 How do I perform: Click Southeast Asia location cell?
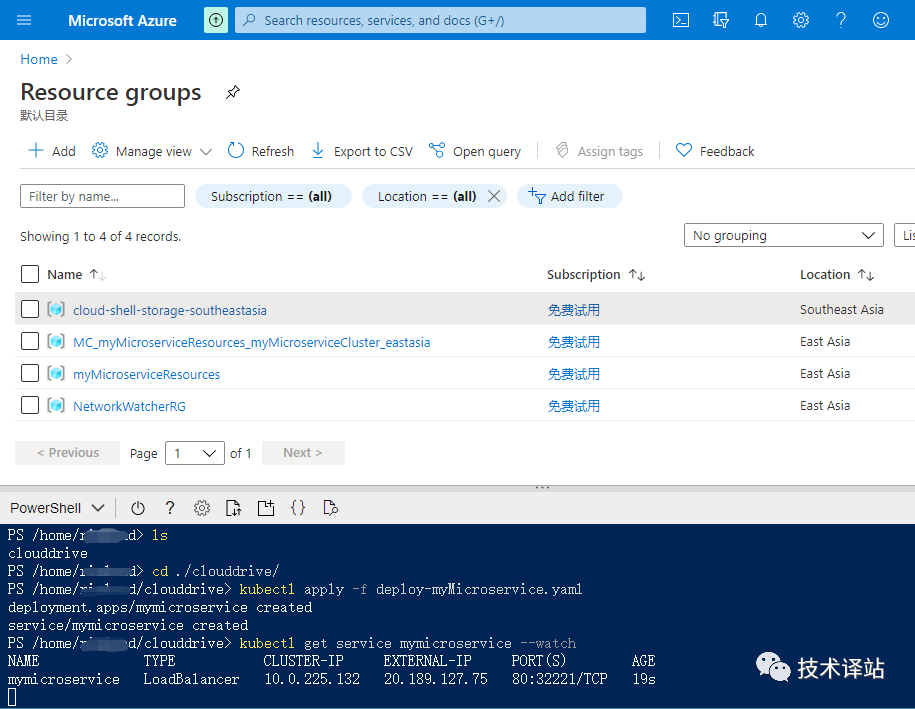pyautogui.click(x=841, y=309)
